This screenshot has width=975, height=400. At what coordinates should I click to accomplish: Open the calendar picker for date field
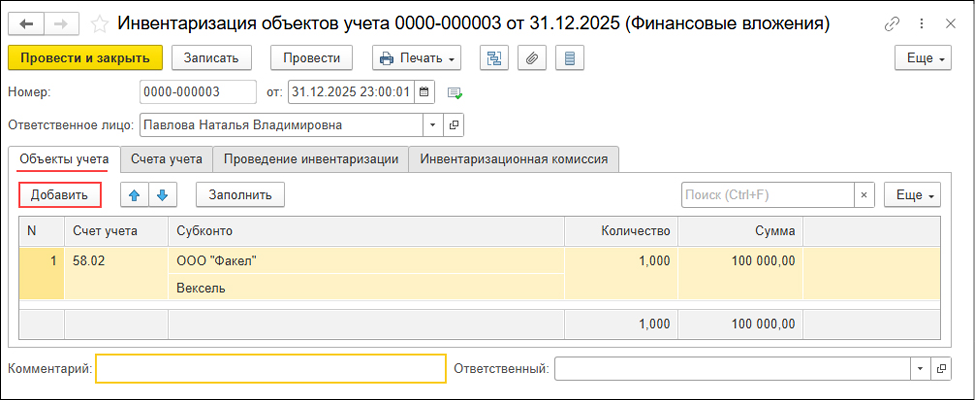pos(425,93)
